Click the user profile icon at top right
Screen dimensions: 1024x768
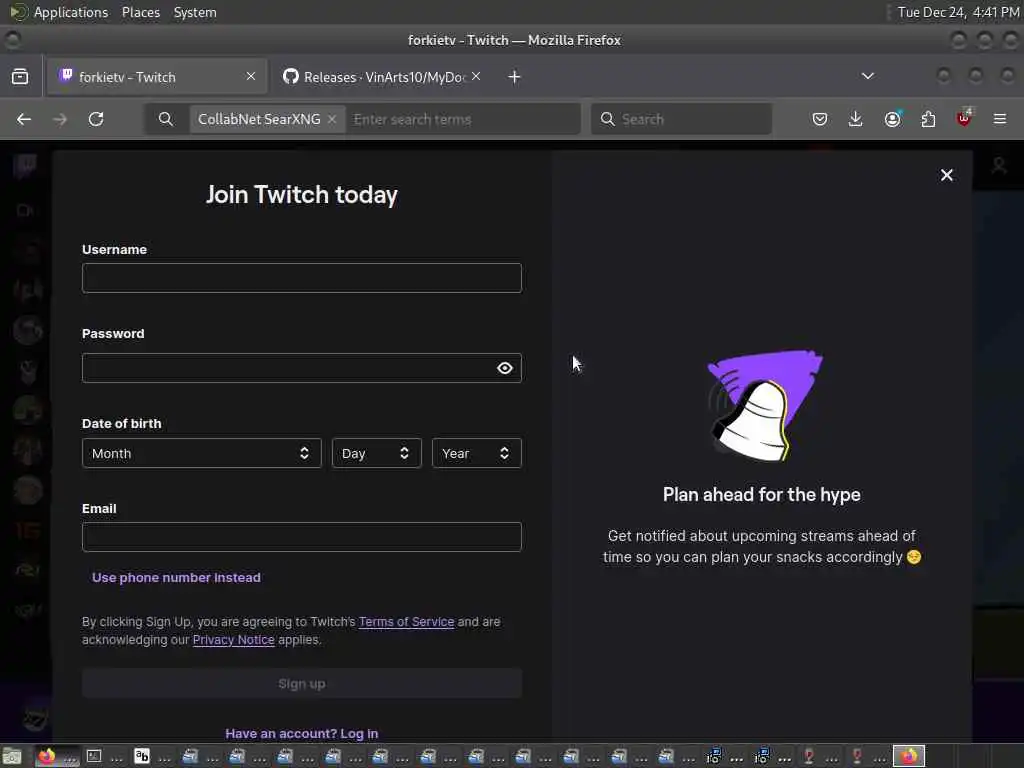pos(999,166)
